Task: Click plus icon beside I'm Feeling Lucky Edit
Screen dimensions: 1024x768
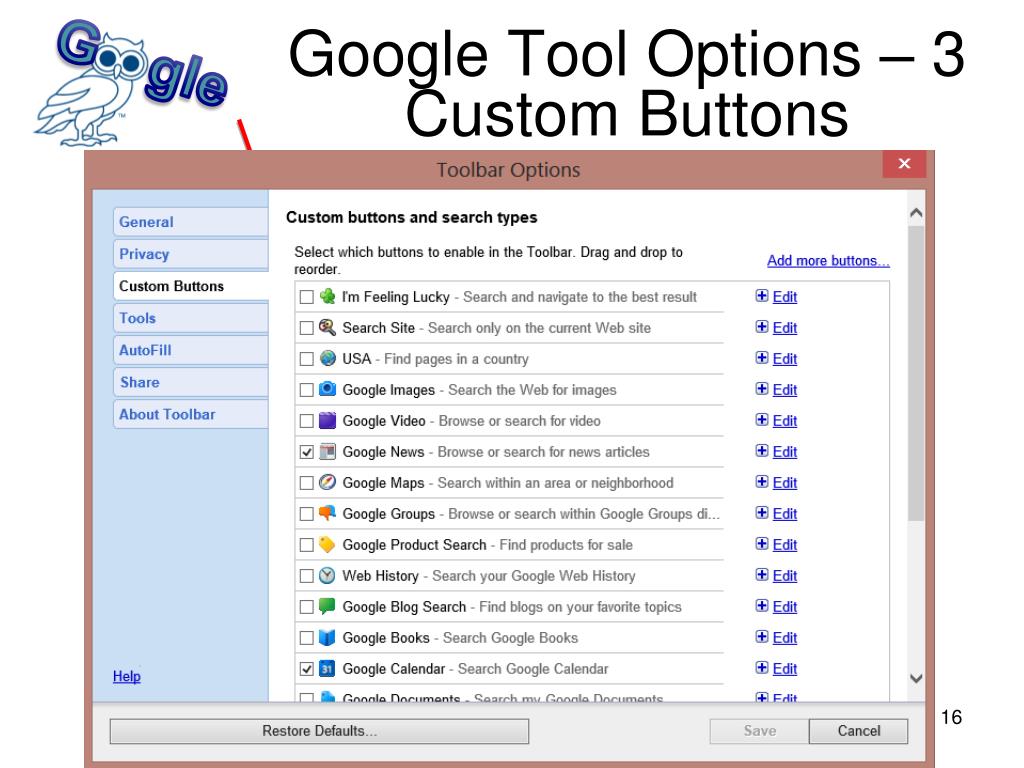Action: pyautogui.click(x=761, y=296)
